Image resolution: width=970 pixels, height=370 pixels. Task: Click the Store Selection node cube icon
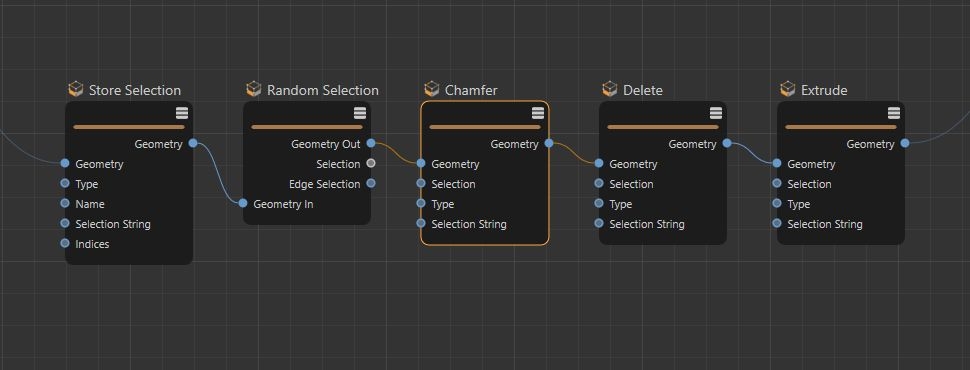75,90
